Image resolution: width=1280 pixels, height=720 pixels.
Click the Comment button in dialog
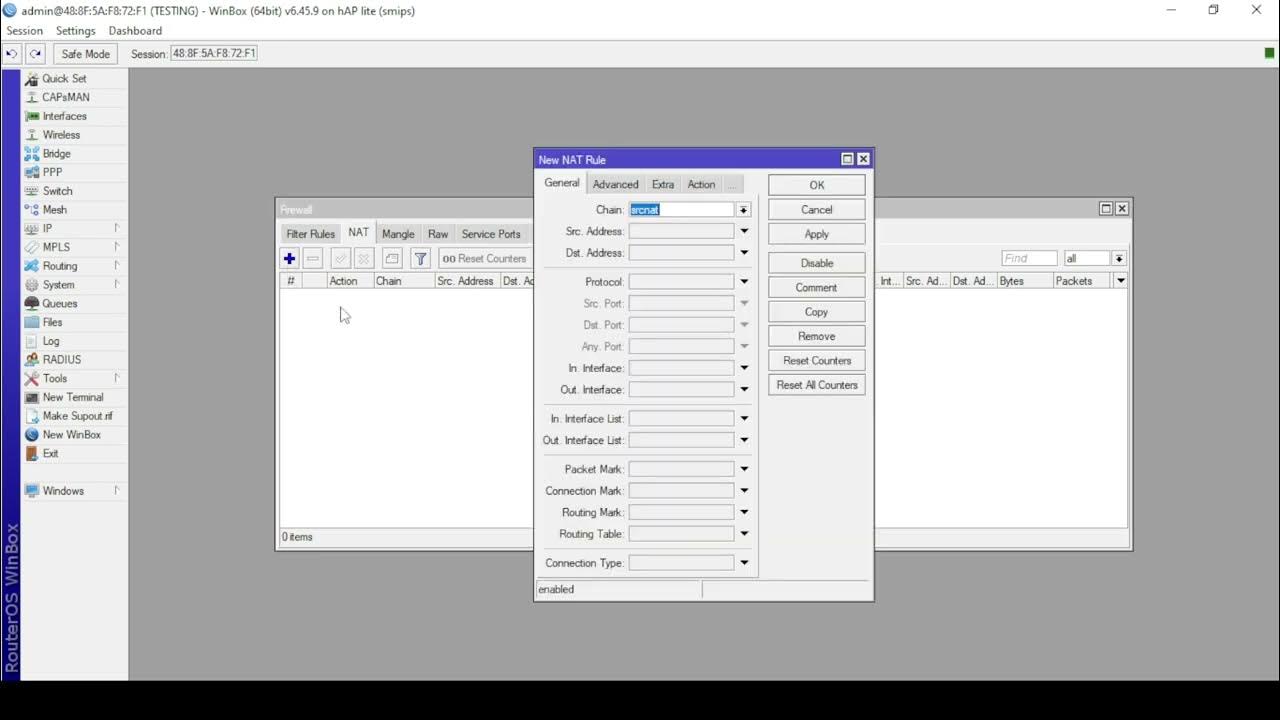tap(817, 287)
